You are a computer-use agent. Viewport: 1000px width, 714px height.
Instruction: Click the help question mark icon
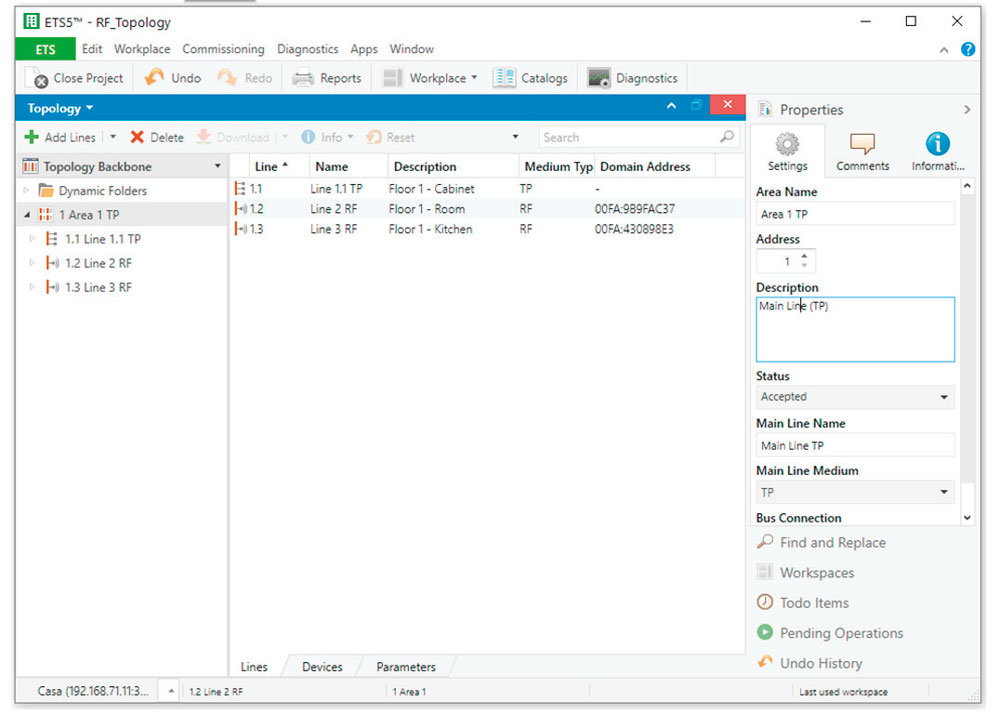pos(967,49)
